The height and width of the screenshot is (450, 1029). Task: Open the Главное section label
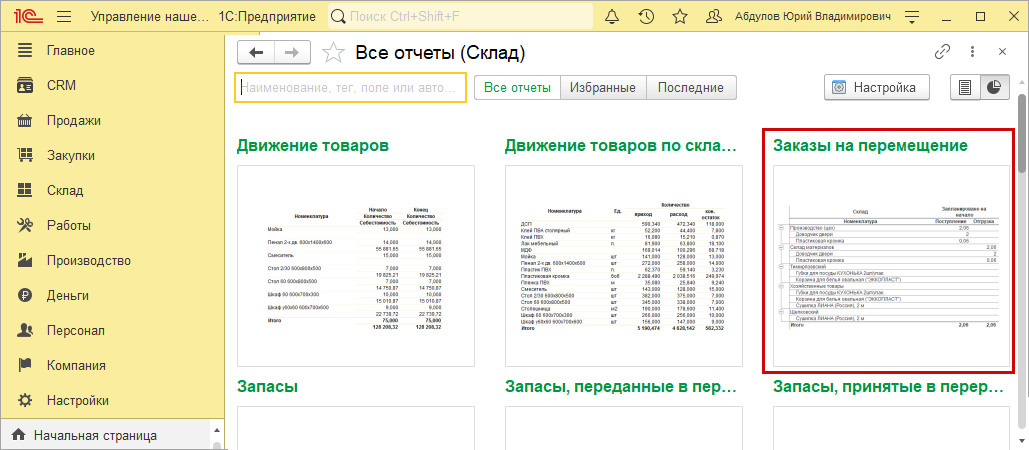click(x=71, y=51)
